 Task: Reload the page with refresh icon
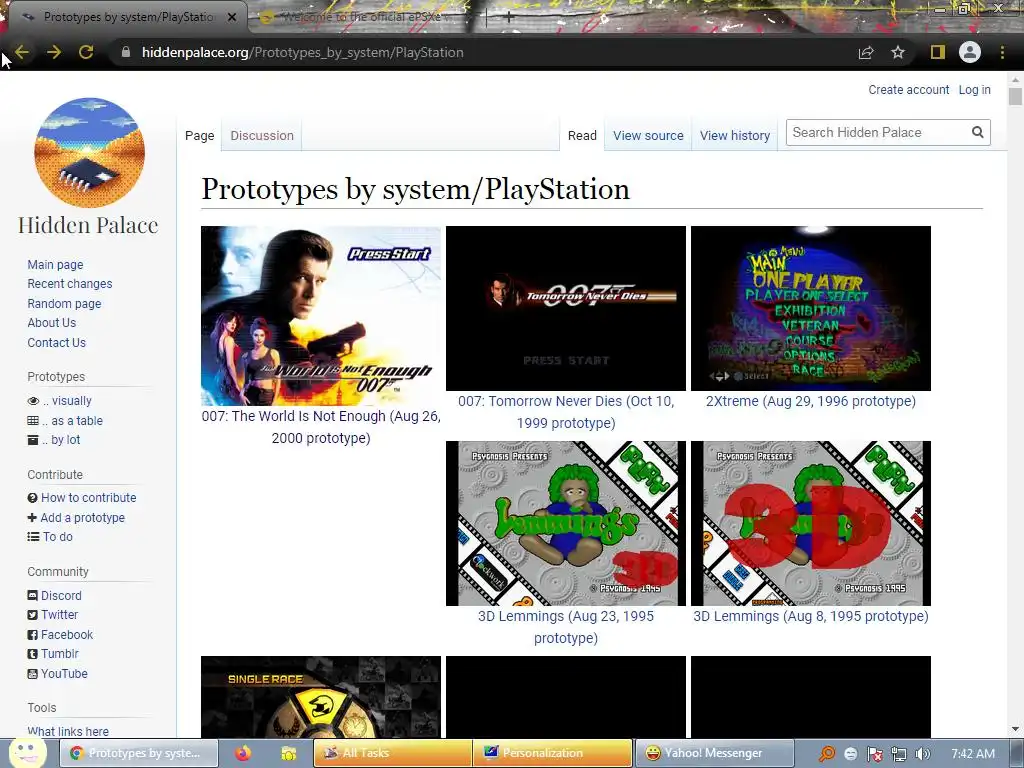(86, 52)
